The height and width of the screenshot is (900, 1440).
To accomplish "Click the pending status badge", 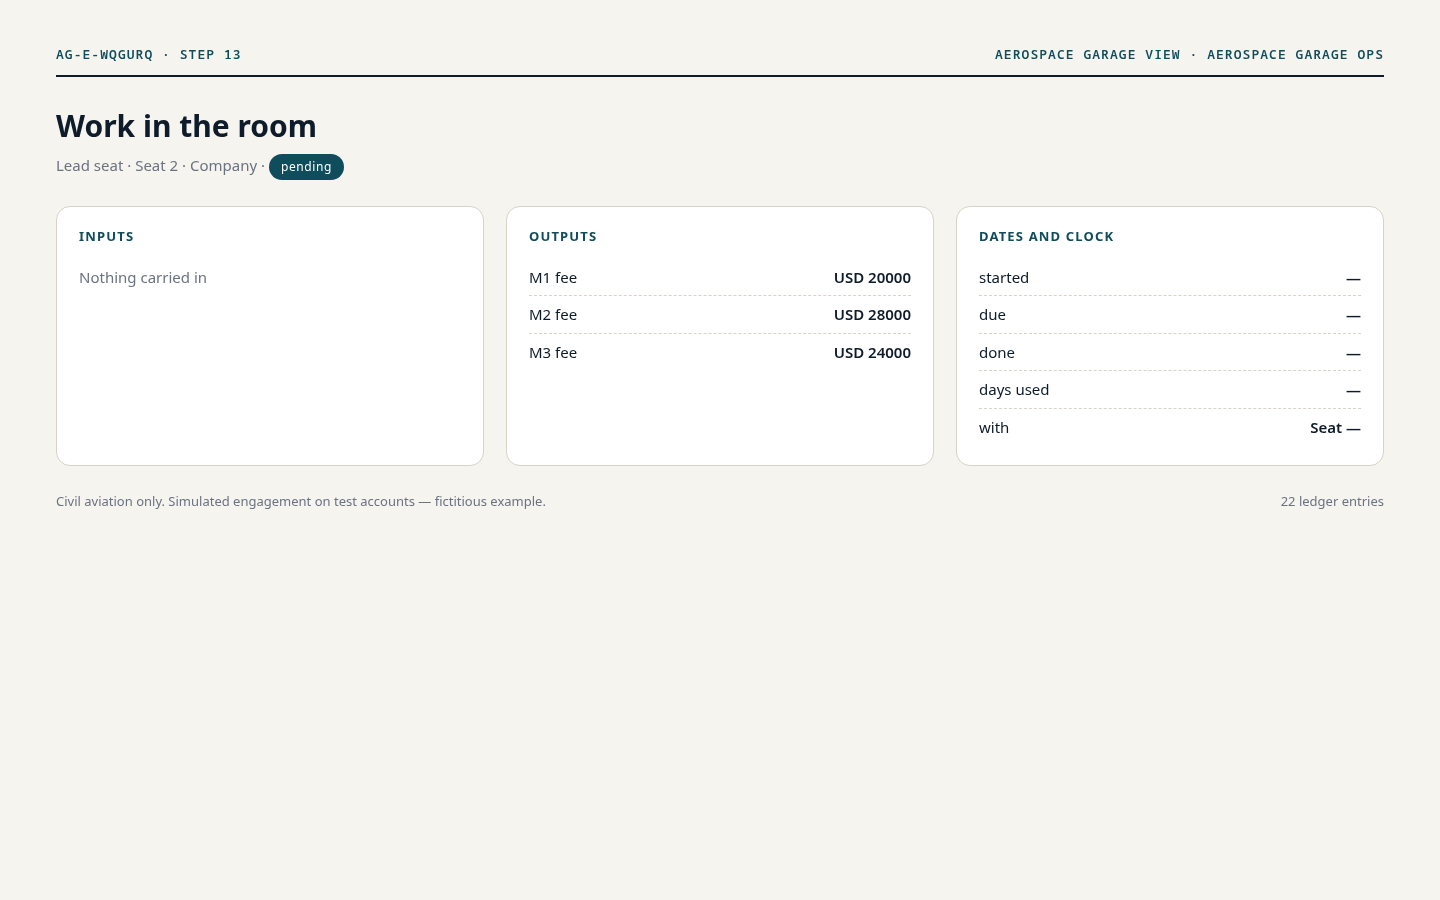I will [306, 167].
